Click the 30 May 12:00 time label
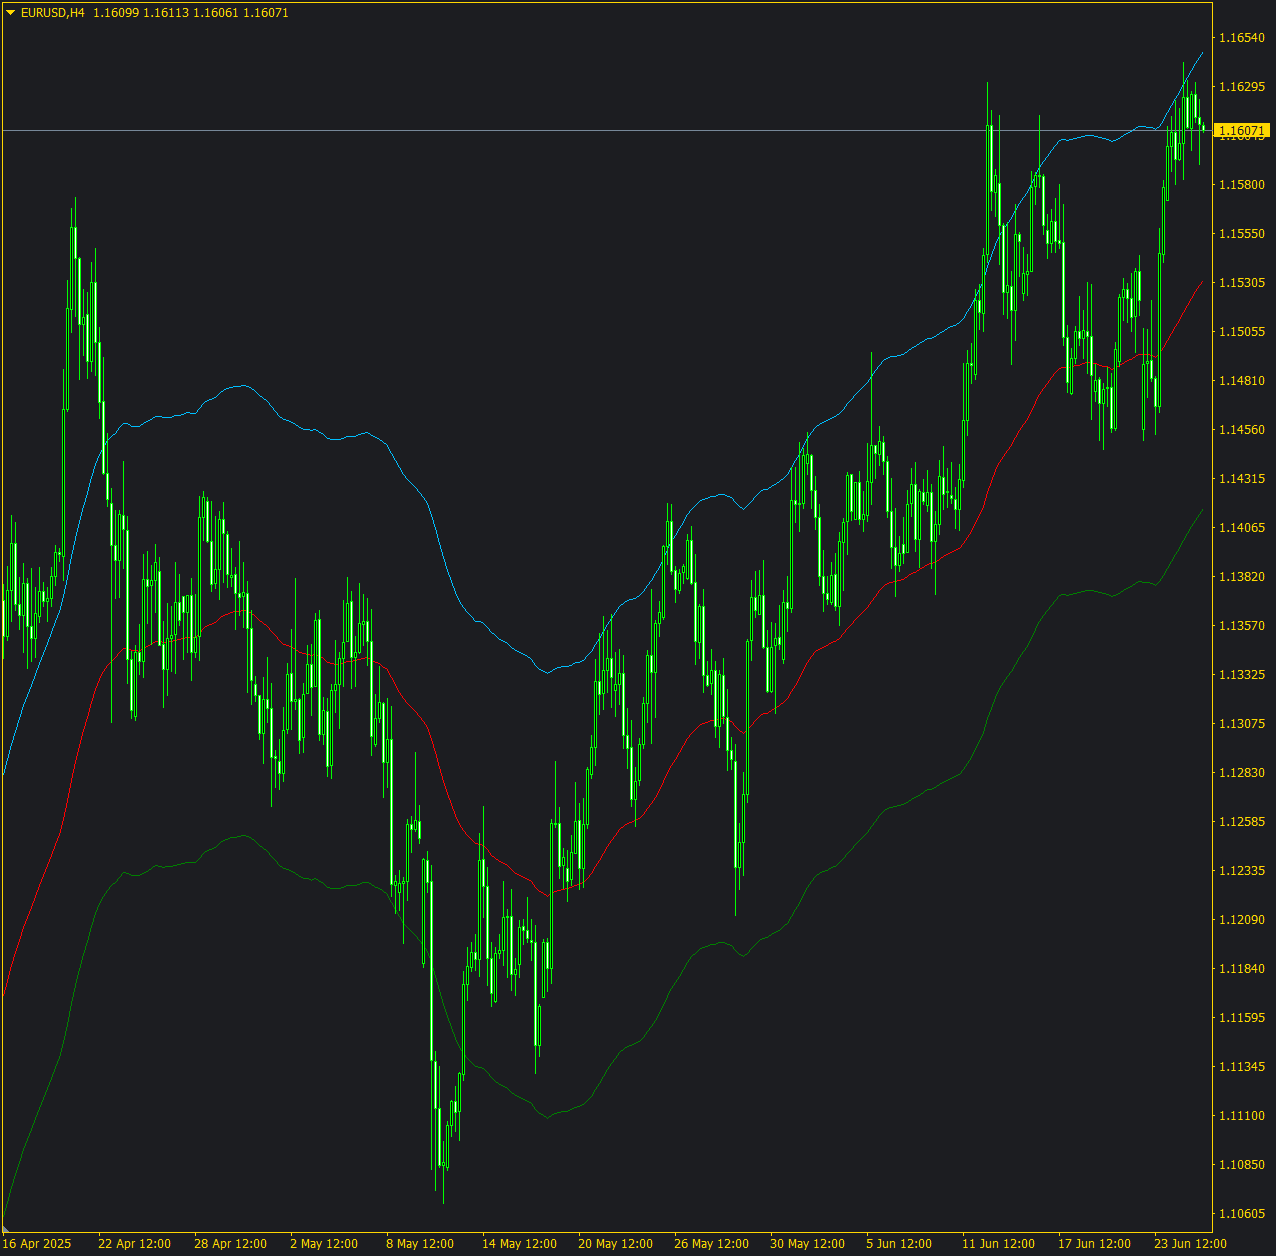 (807, 1244)
